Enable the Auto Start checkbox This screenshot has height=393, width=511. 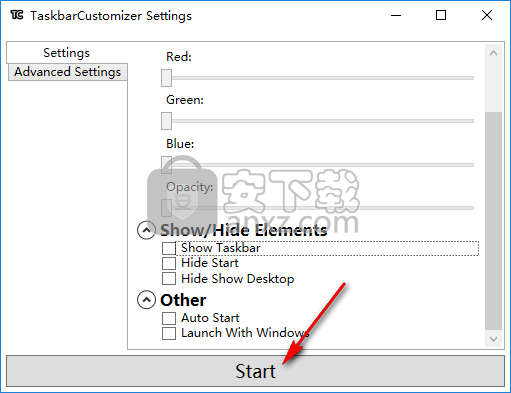pyautogui.click(x=169, y=318)
